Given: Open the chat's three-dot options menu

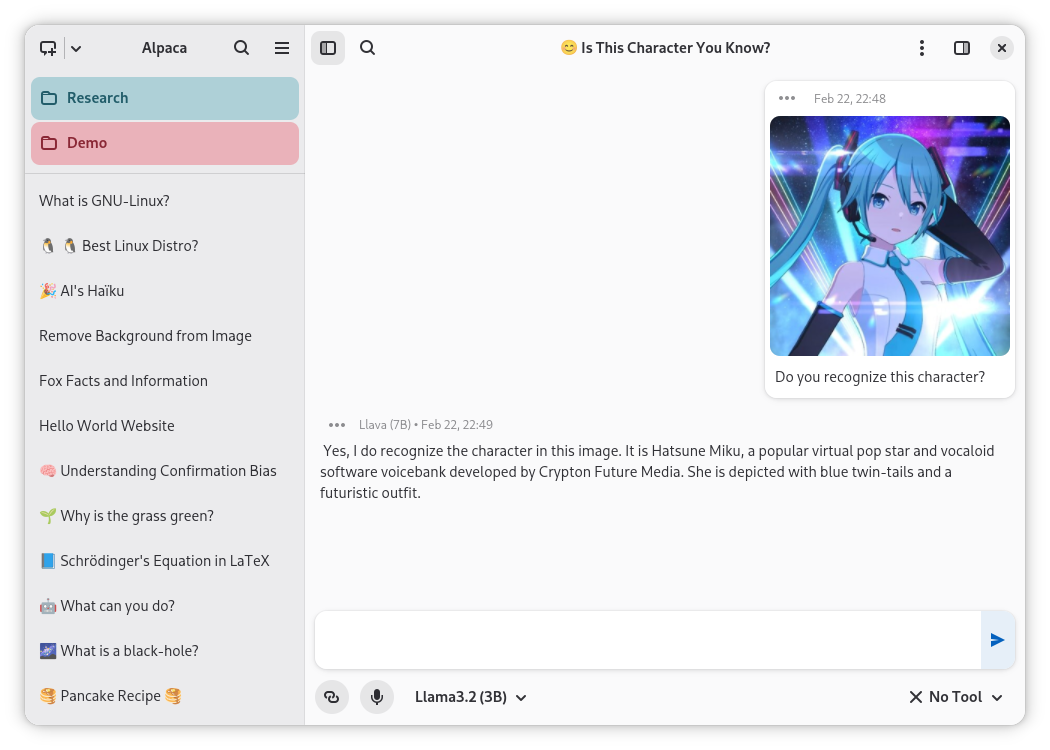Looking at the screenshot, I should [x=922, y=48].
